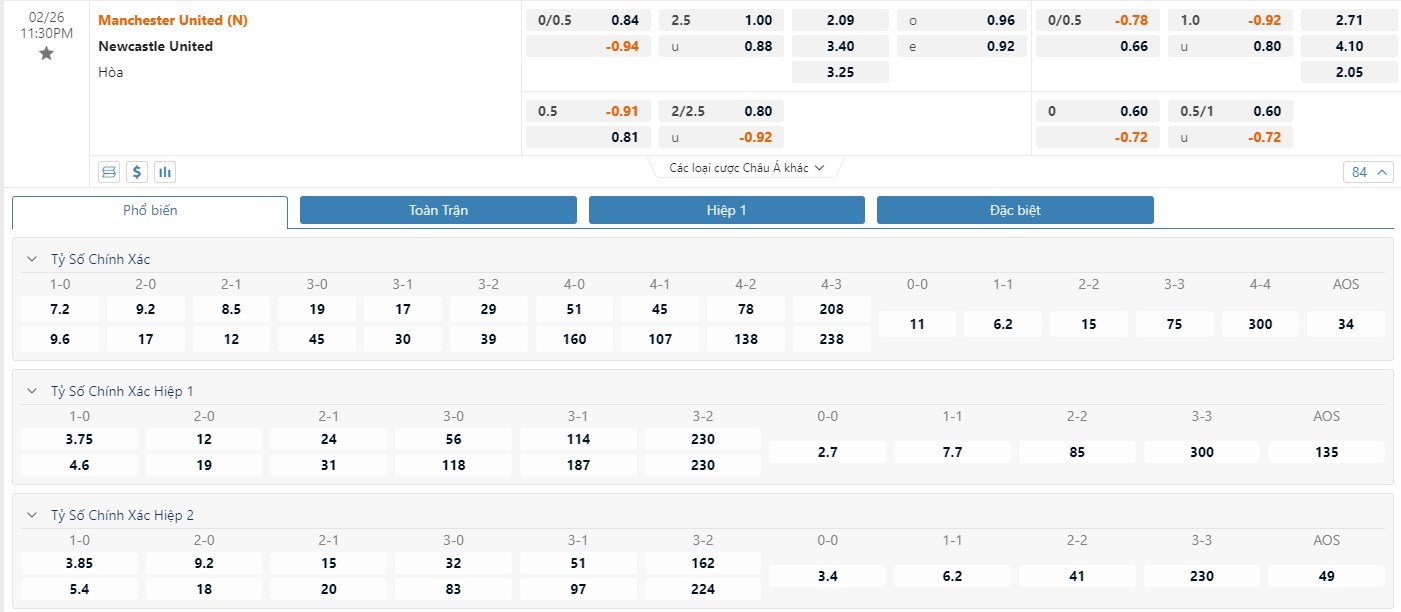Viewport: 1401px width, 612px height.
Task: Open the bar chart statistics icon
Action: point(165,172)
